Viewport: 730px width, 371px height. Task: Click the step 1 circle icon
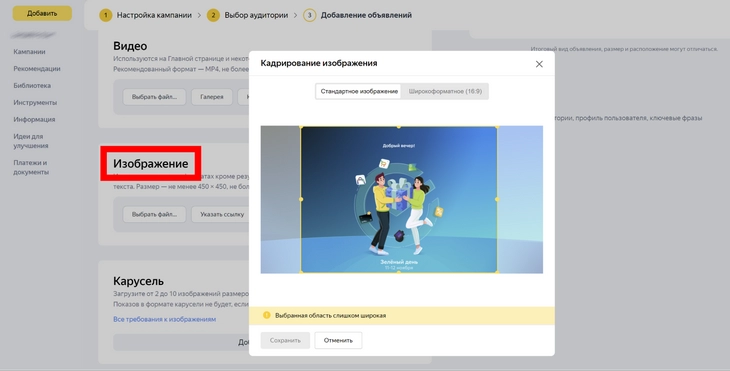(106, 15)
